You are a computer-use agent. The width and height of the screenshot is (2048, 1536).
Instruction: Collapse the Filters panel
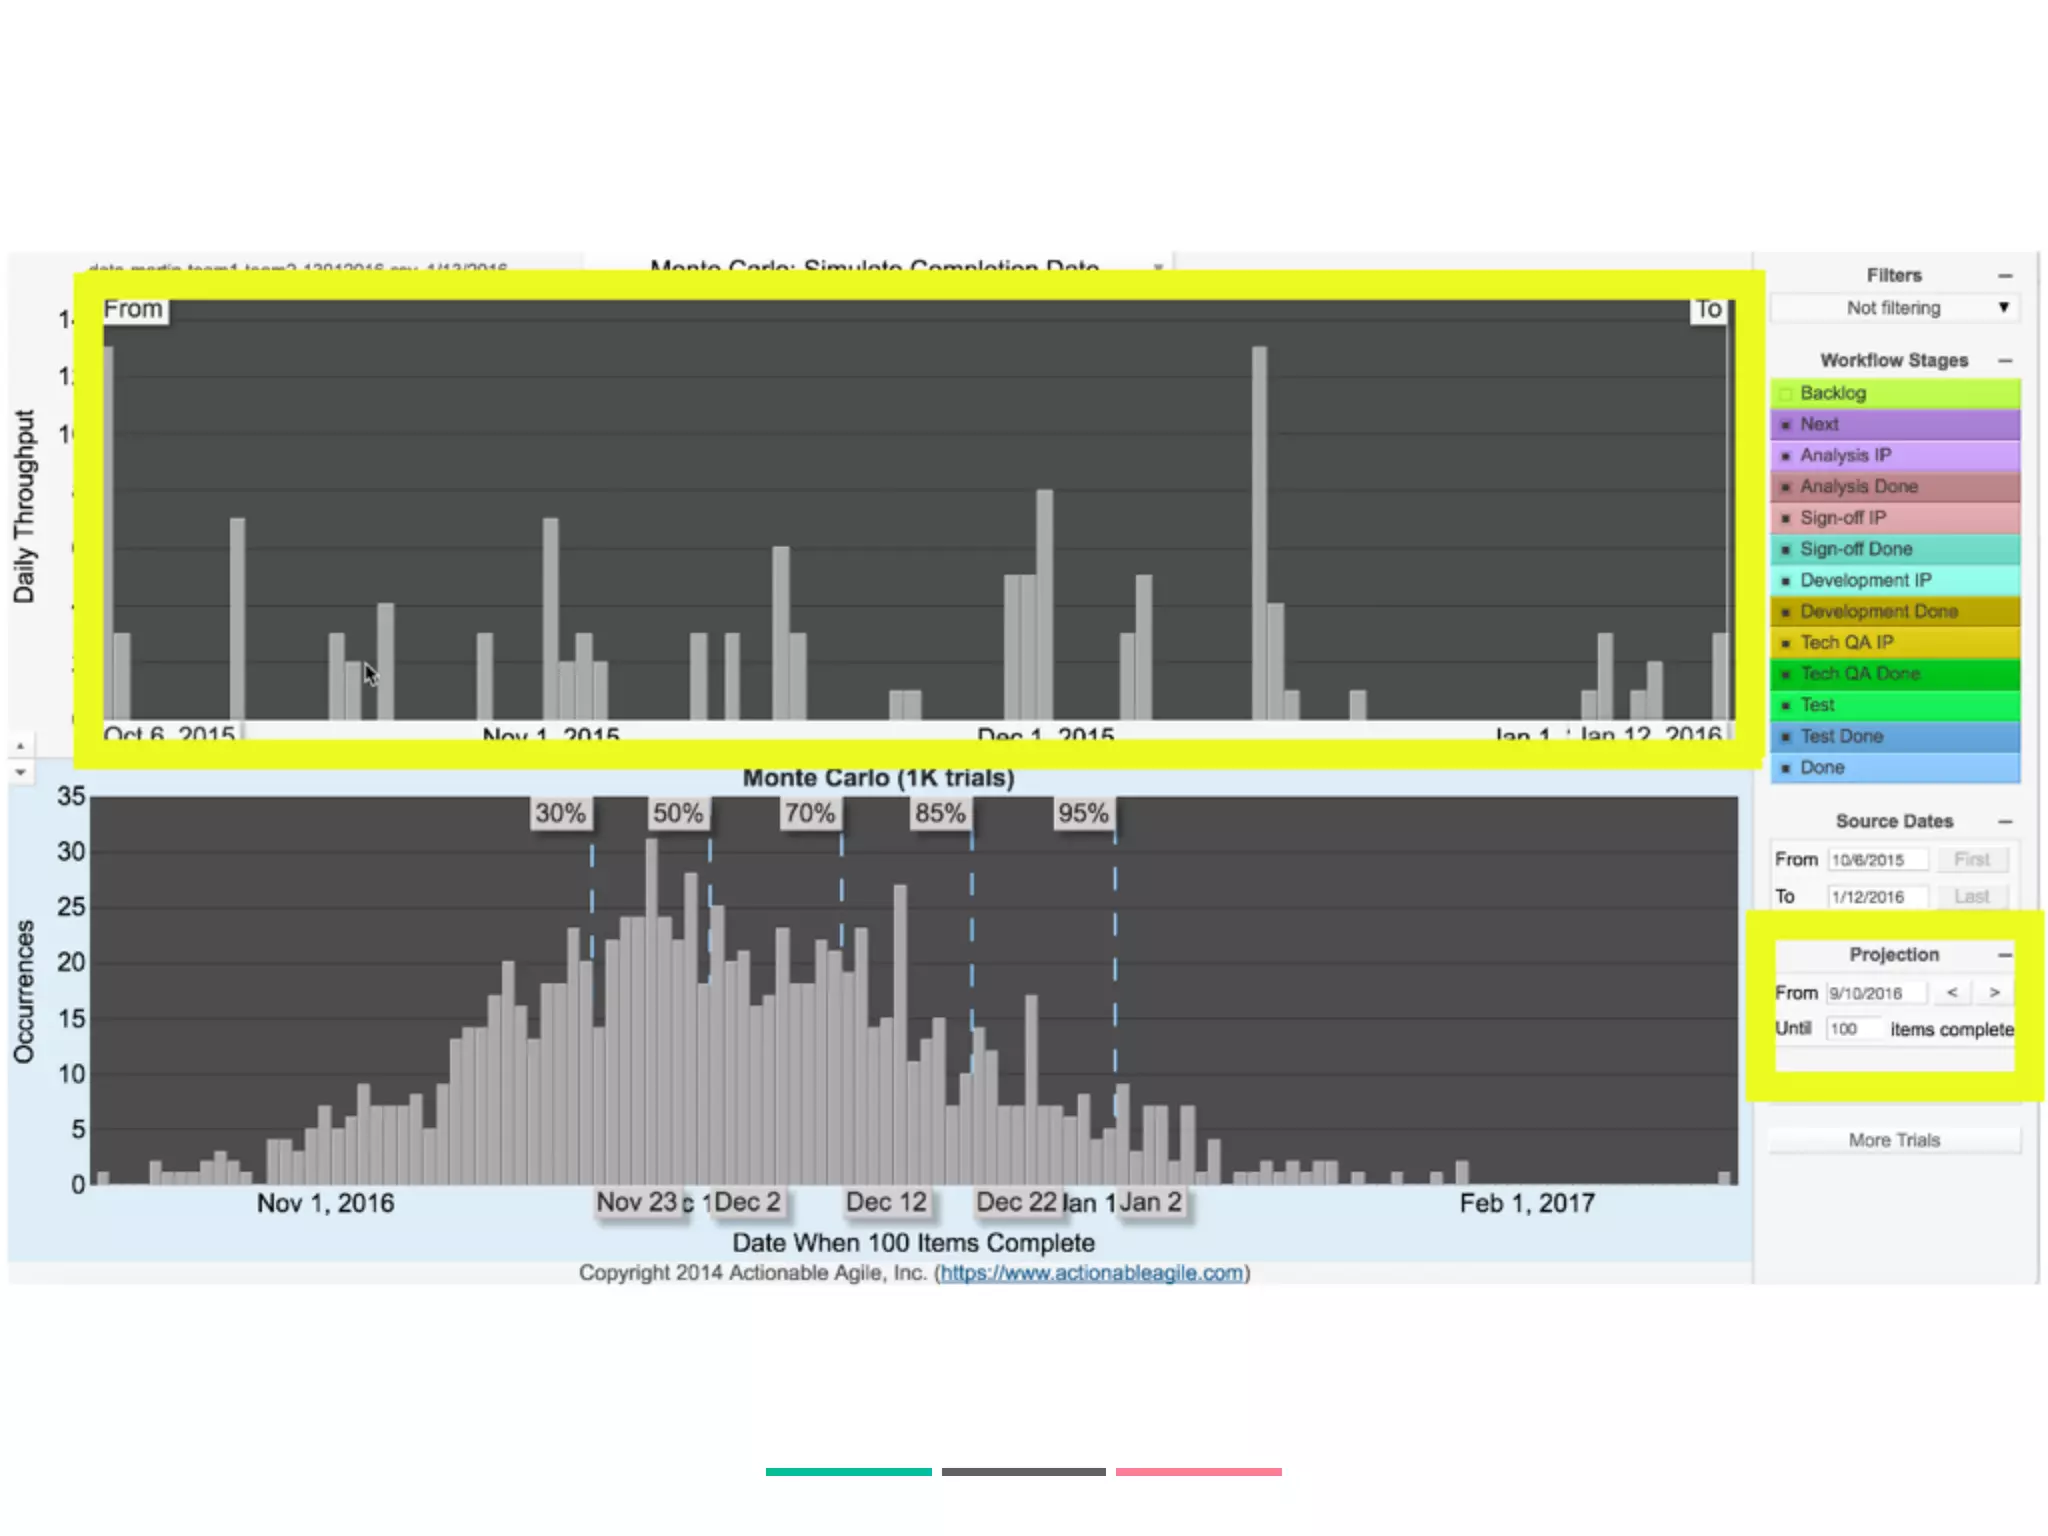tap(2004, 276)
